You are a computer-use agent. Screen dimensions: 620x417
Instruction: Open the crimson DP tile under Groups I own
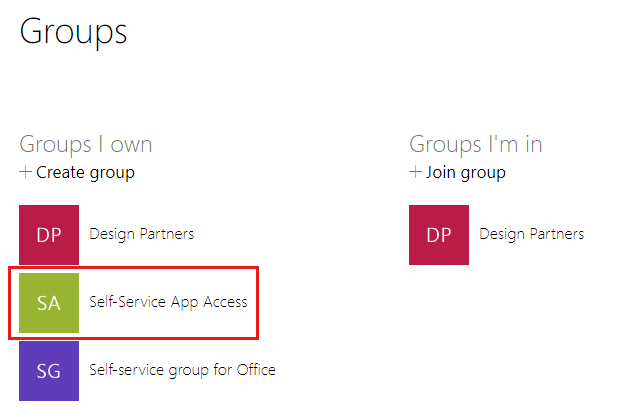pos(49,235)
